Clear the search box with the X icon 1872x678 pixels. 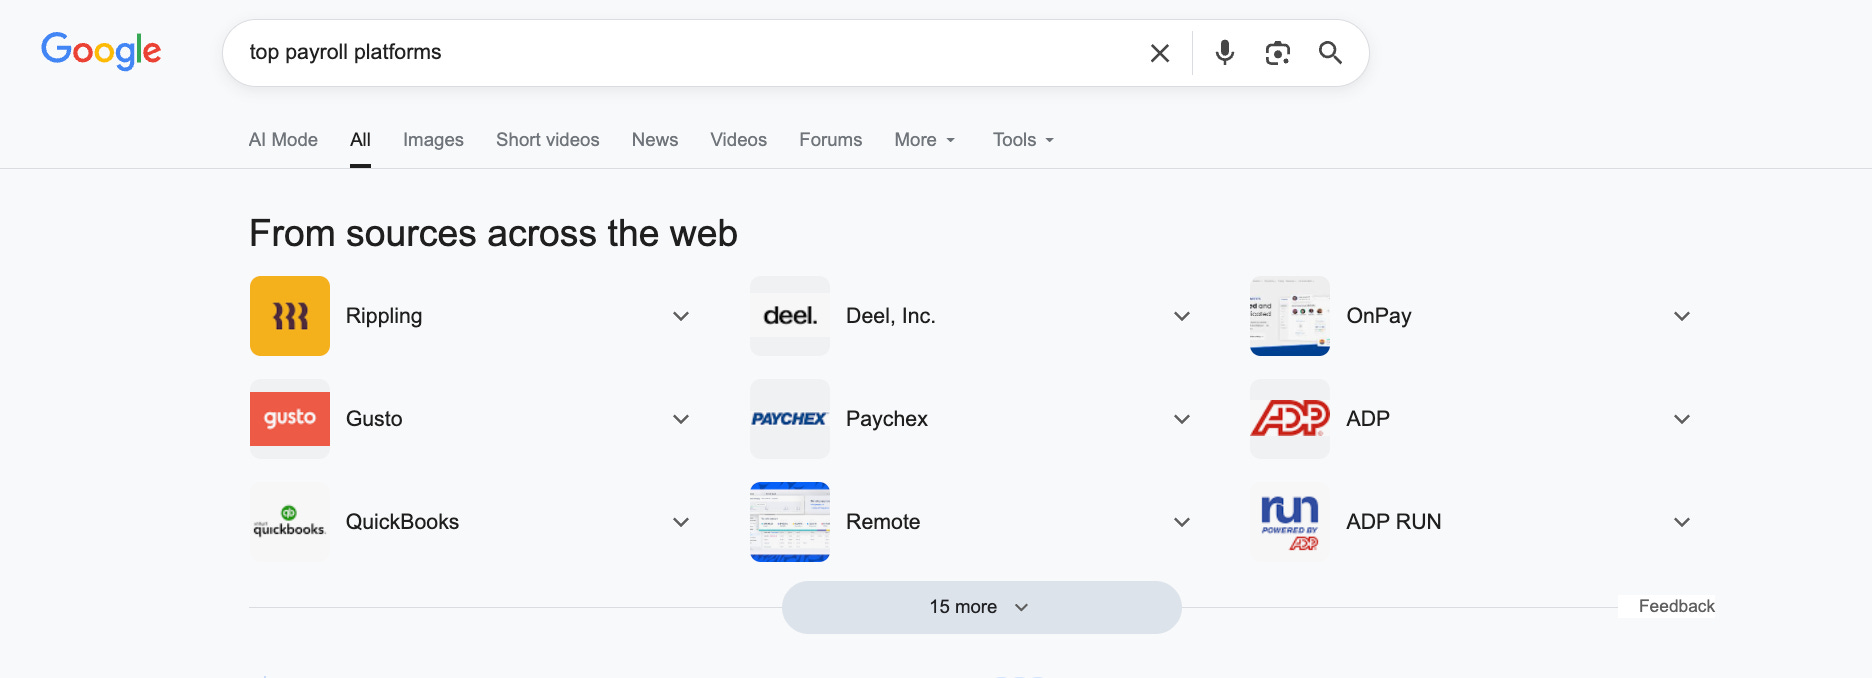(x=1160, y=53)
